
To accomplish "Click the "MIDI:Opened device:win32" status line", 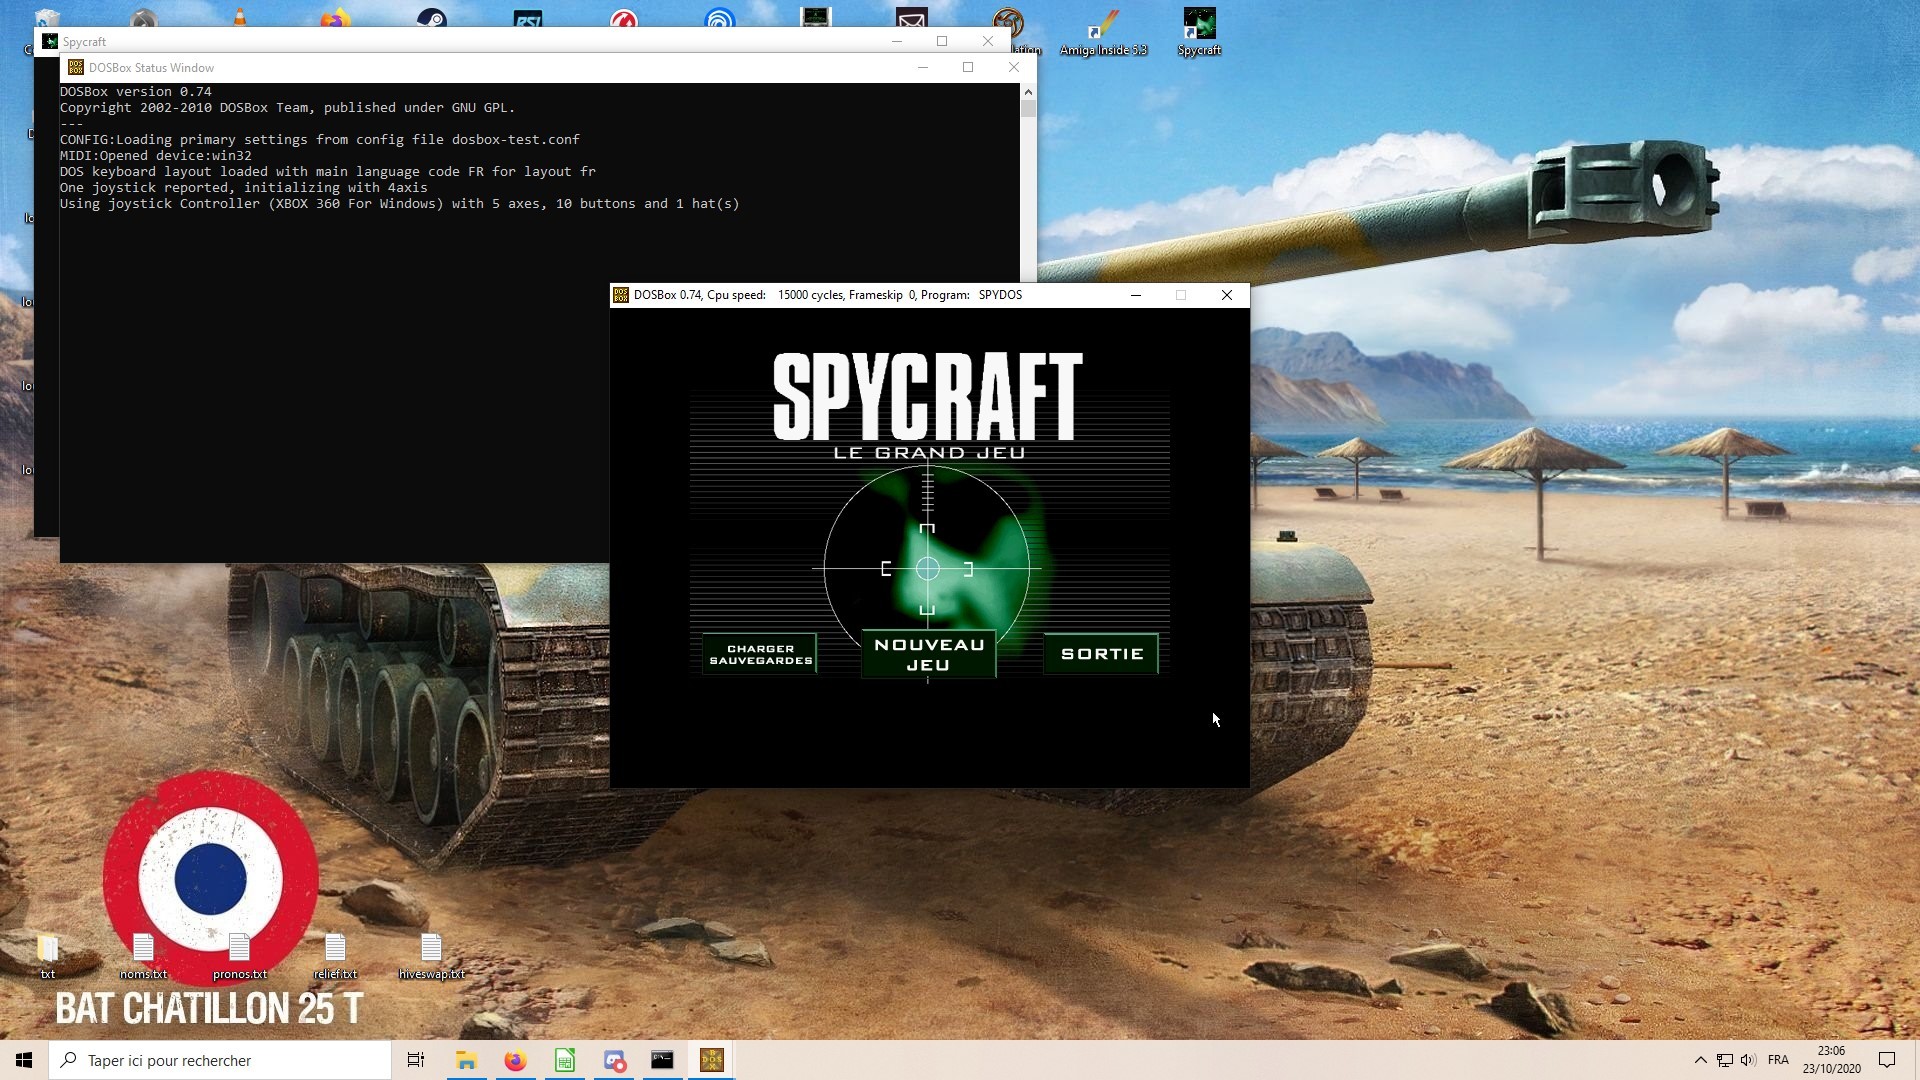I will click(x=156, y=155).
